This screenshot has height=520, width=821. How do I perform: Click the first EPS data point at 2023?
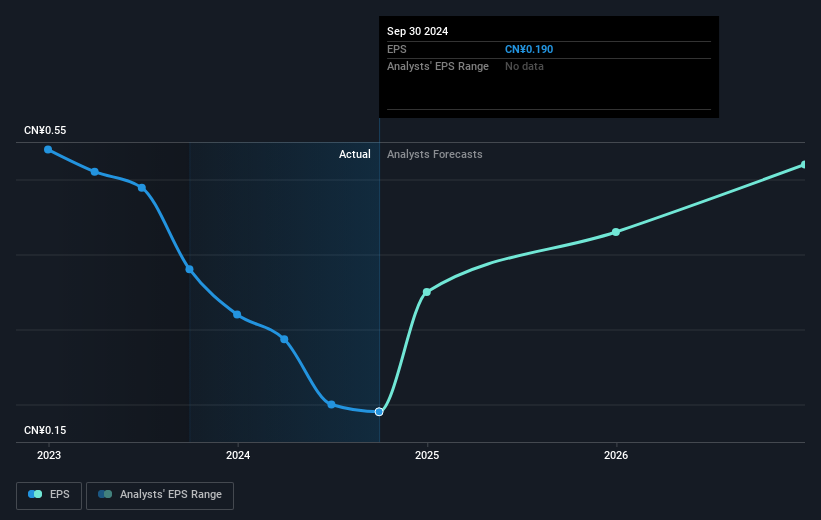(48, 150)
